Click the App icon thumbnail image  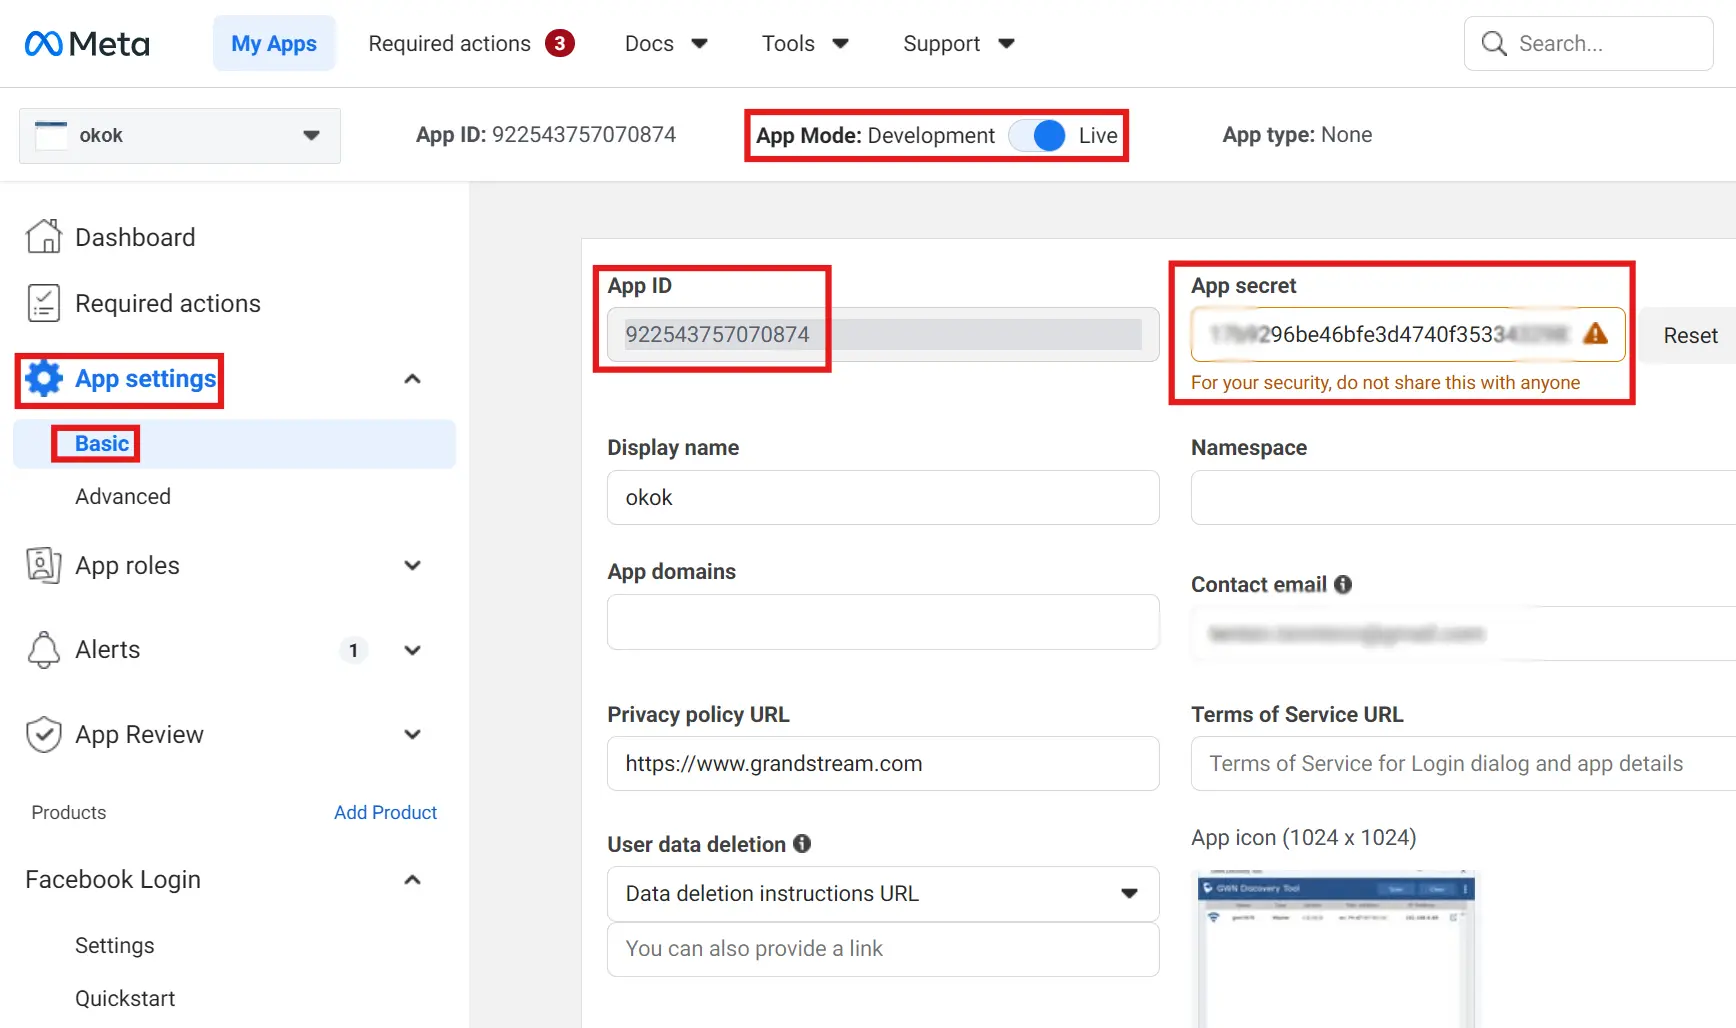coord(1336,950)
